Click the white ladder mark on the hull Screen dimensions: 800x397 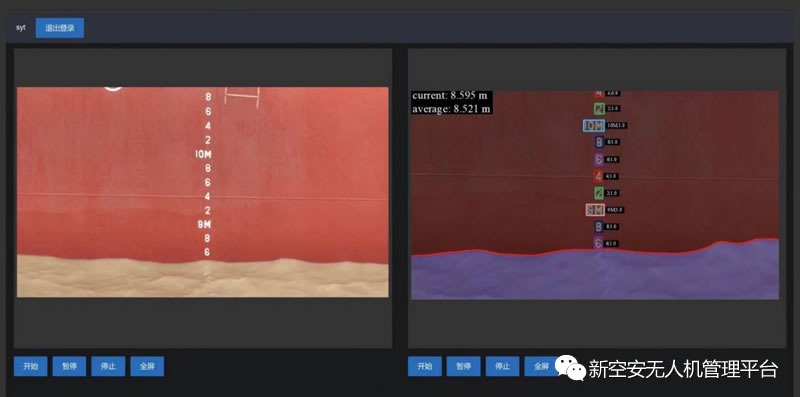coord(243,97)
